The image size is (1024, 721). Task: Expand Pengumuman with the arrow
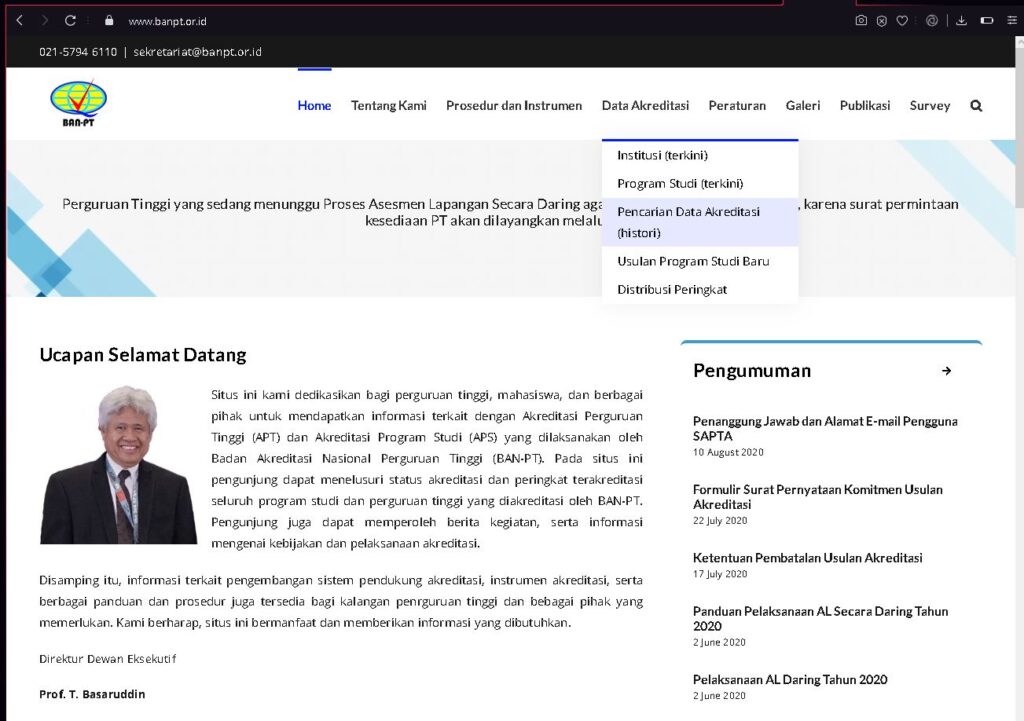click(946, 371)
